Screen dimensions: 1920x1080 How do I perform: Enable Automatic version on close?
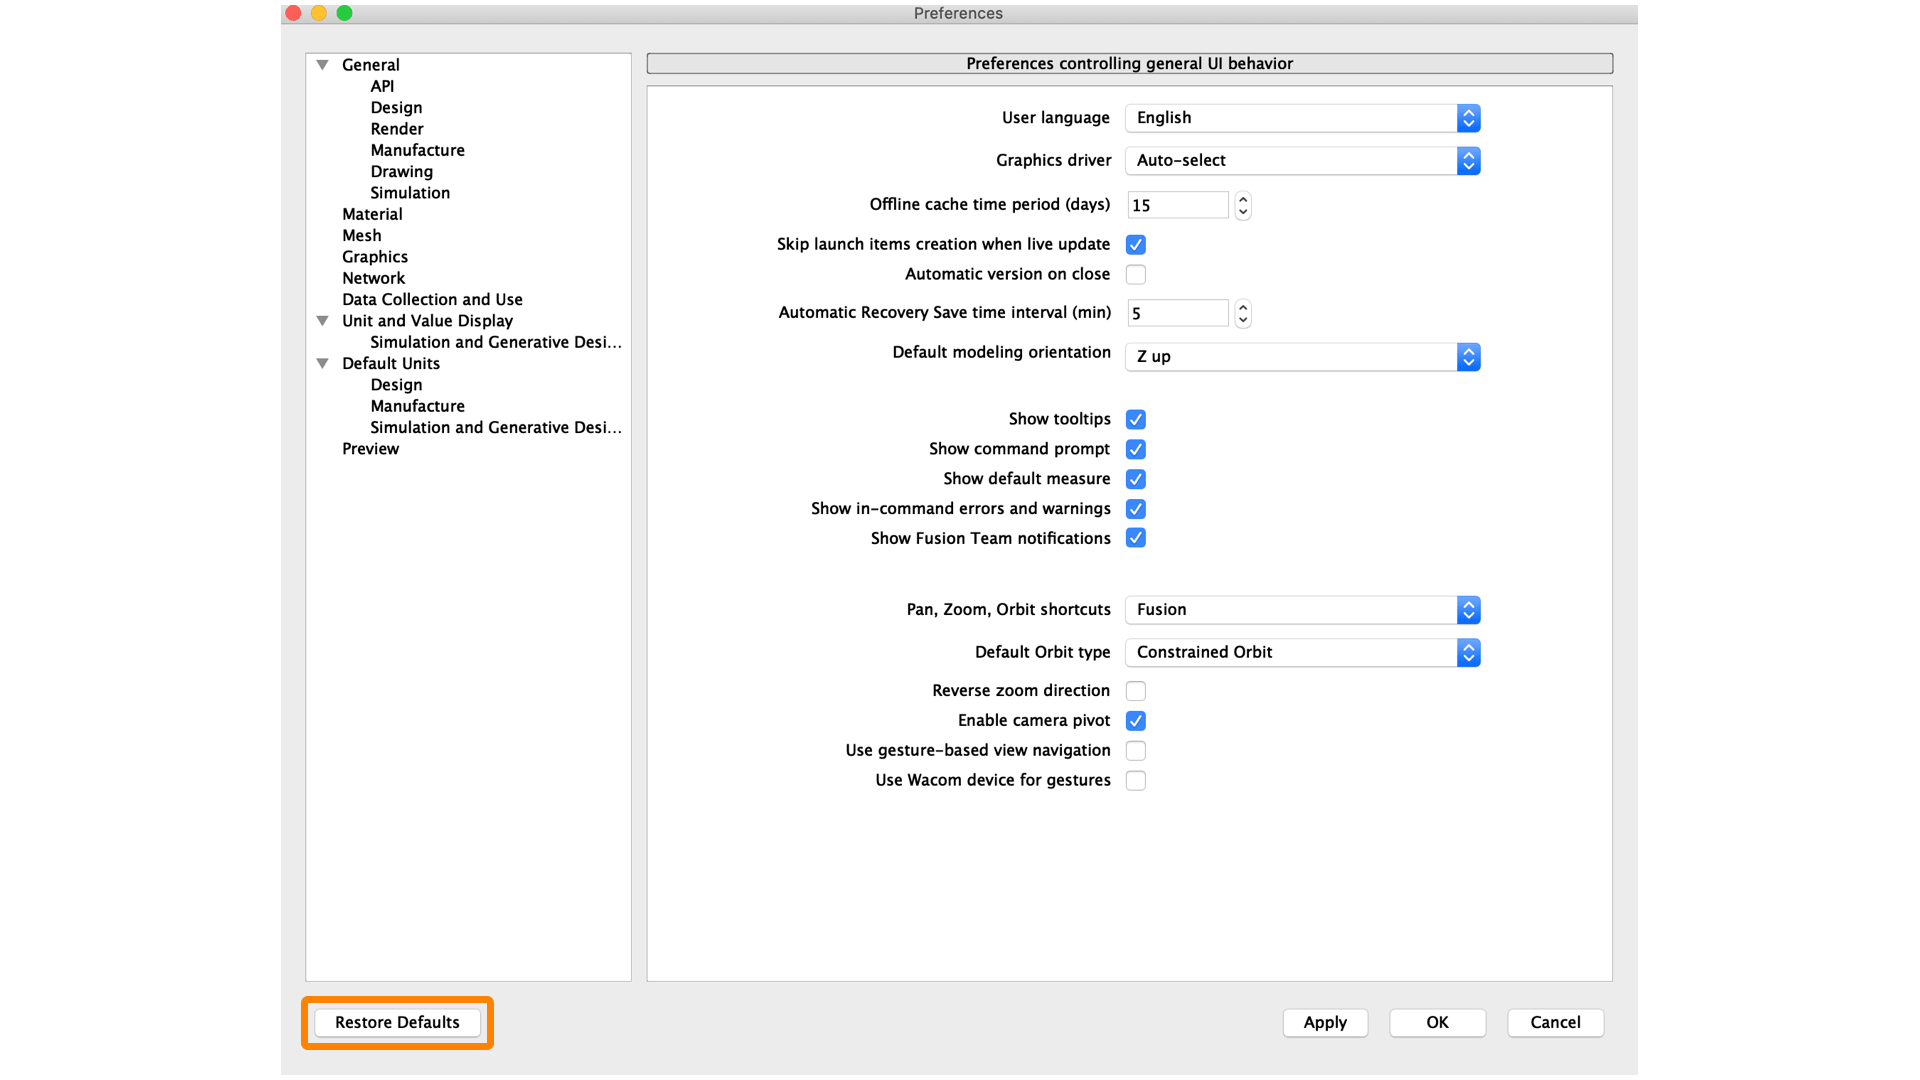[1136, 274]
